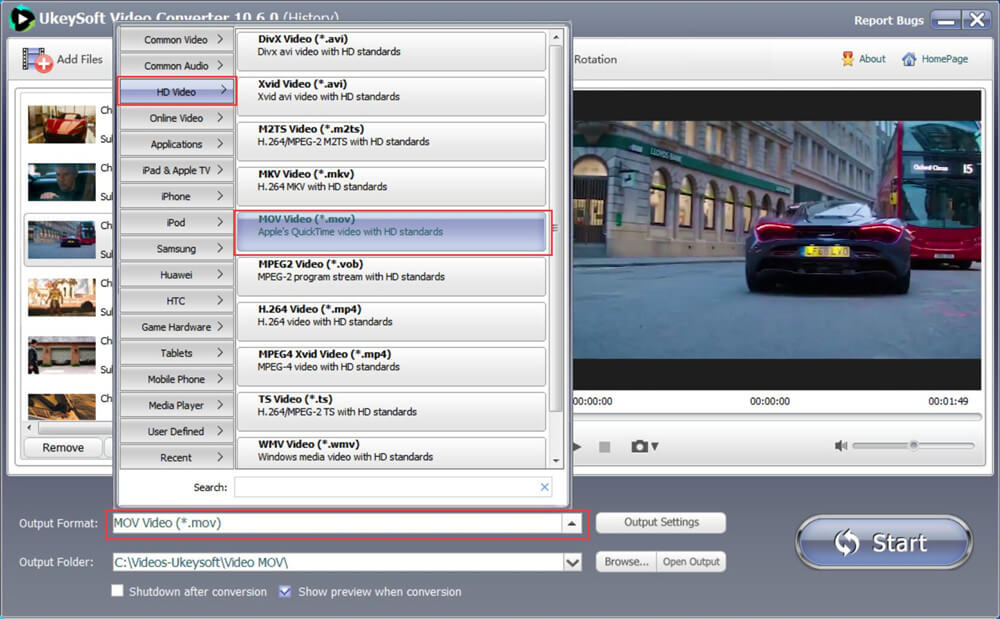The image size is (1000, 619).
Task: Toggle Show preview when conversion checkbox
Action: (285, 591)
